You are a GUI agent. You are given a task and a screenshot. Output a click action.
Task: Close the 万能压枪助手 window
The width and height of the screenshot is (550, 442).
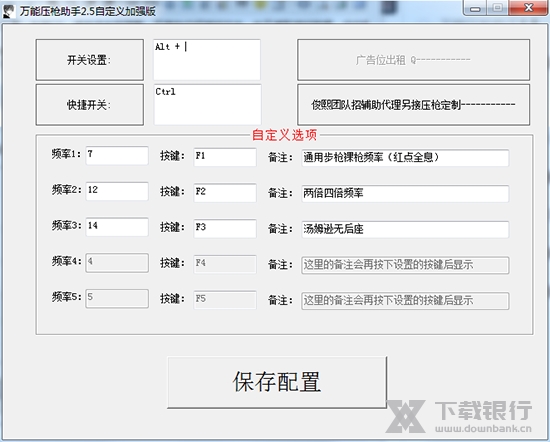coord(528,8)
